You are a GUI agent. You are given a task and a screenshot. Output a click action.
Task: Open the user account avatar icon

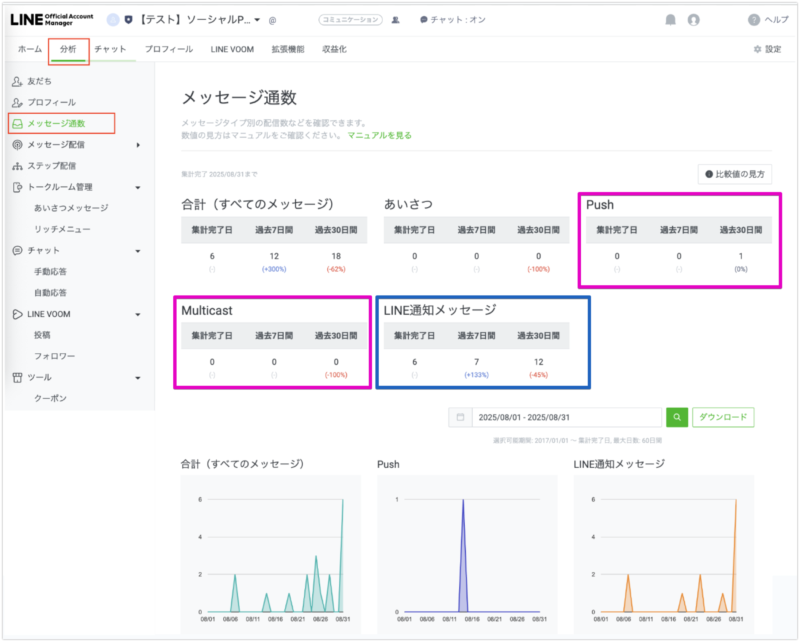tap(693, 20)
